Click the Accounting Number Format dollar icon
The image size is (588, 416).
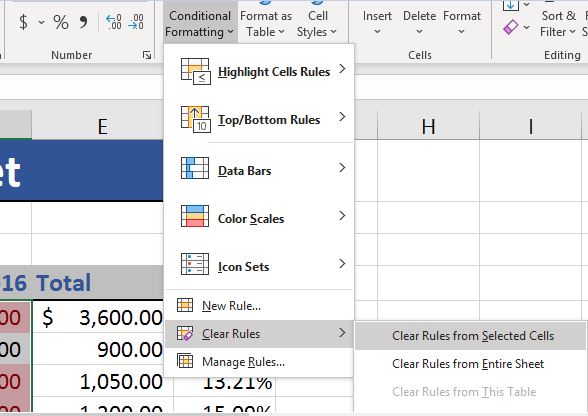23,22
